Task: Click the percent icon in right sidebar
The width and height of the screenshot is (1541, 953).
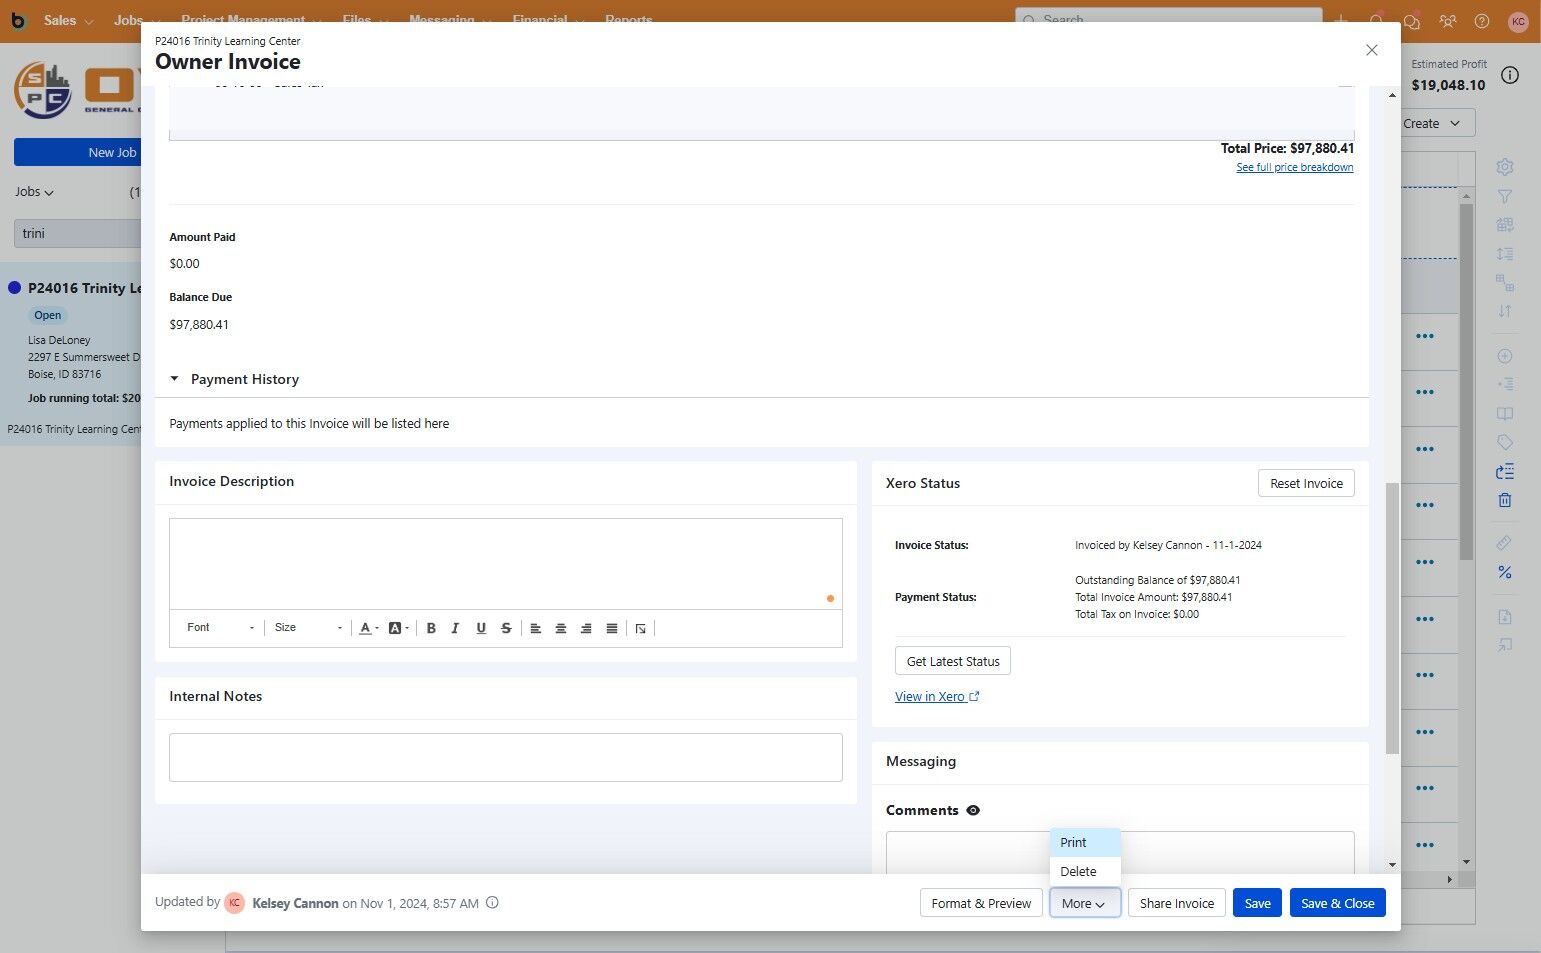Action: pos(1505,572)
